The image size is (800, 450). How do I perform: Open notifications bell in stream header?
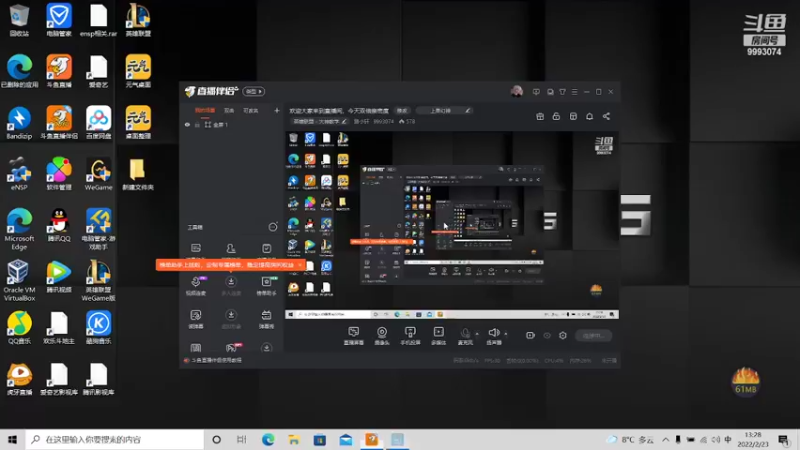tap(589, 116)
